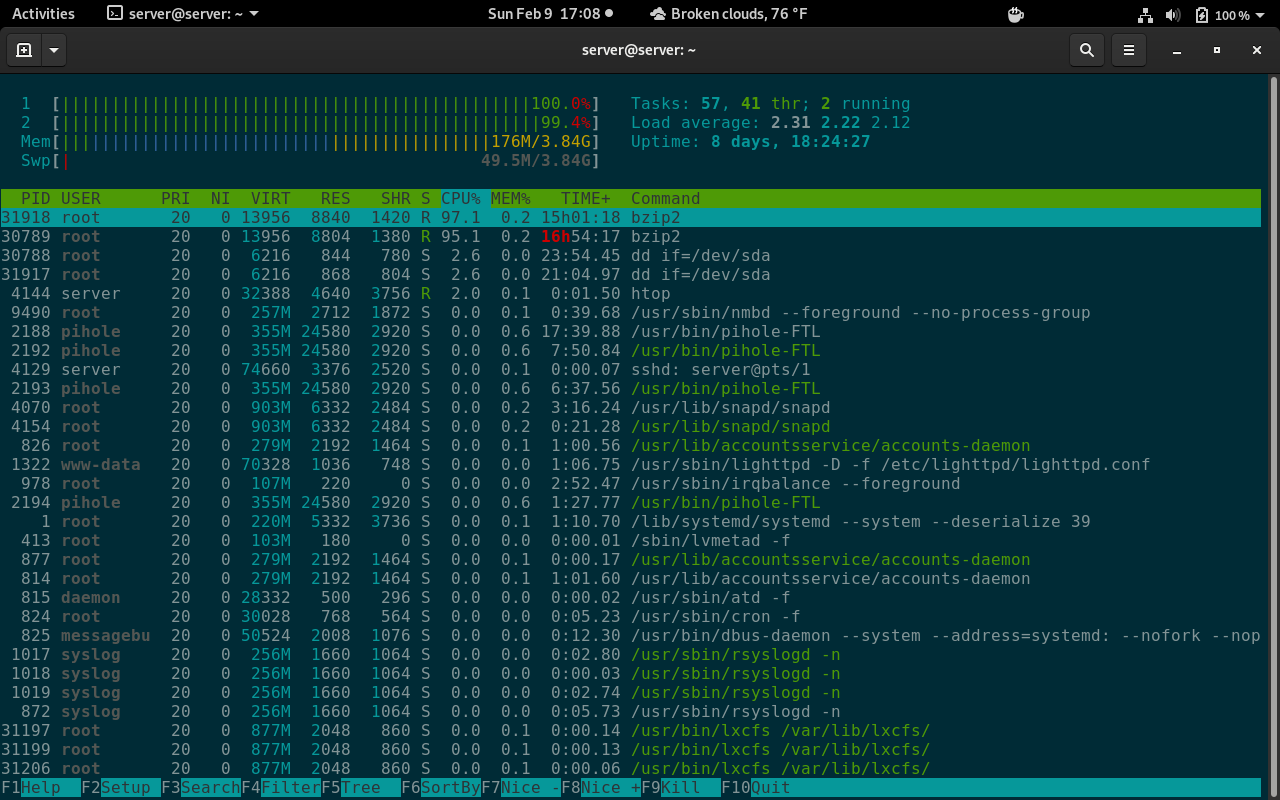Open the network status icon
The height and width of the screenshot is (800, 1280).
(x=1146, y=14)
